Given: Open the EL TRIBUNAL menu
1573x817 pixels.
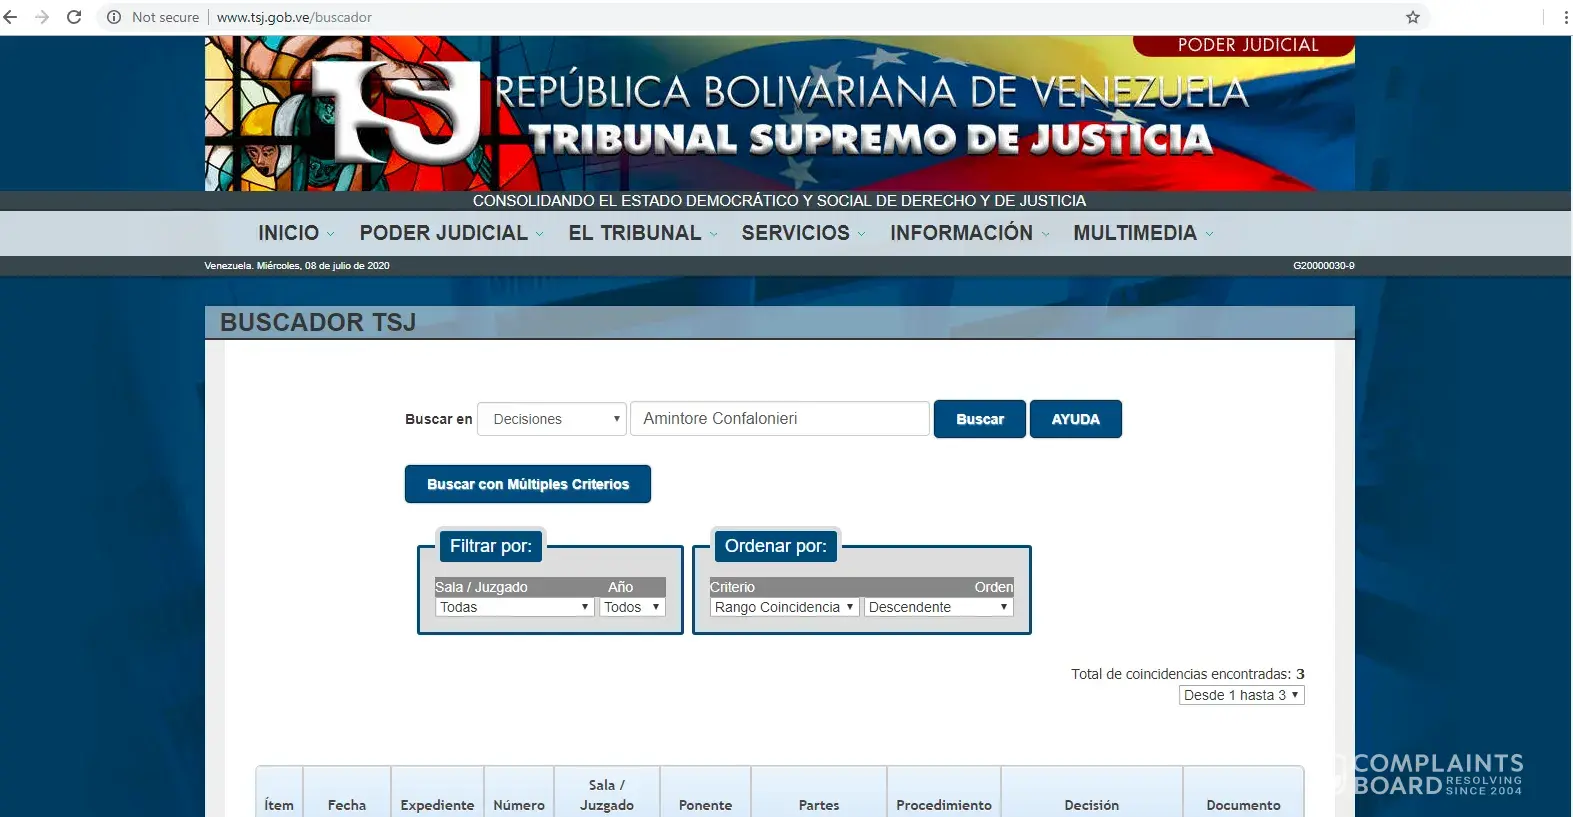Looking at the screenshot, I should pos(643,233).
